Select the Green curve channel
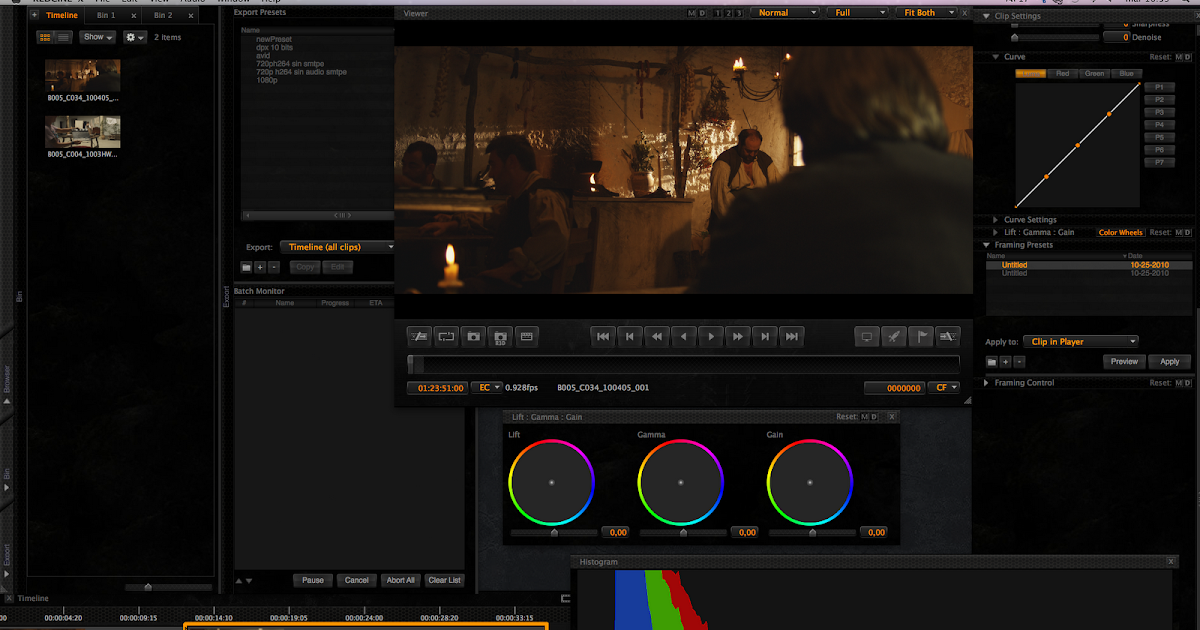The height and width of the screenshot is (630, 1200). pos(1095,73)
